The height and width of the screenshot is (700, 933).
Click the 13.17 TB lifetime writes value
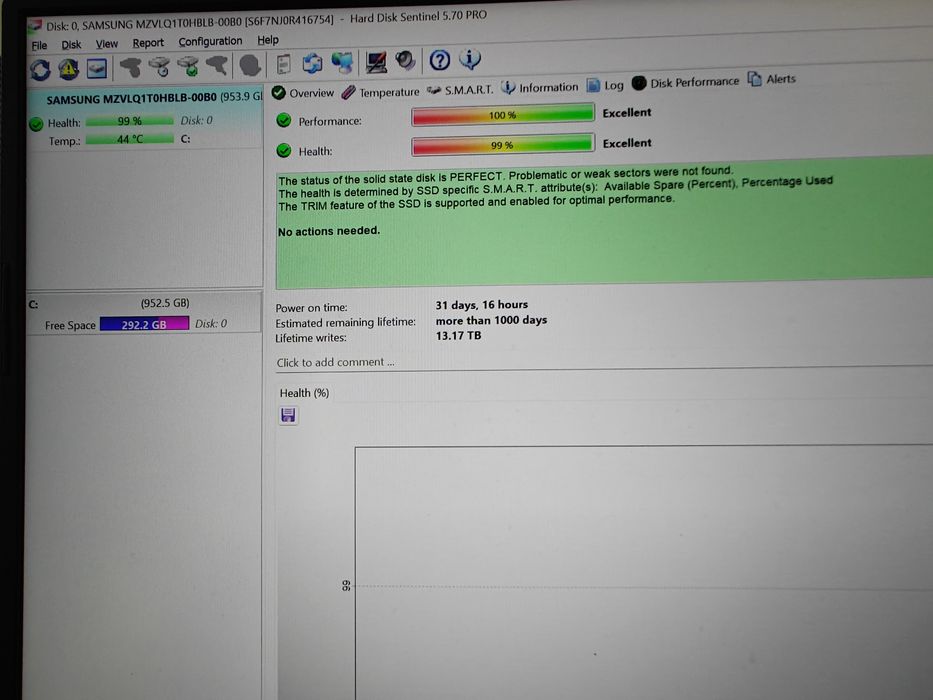458,336
